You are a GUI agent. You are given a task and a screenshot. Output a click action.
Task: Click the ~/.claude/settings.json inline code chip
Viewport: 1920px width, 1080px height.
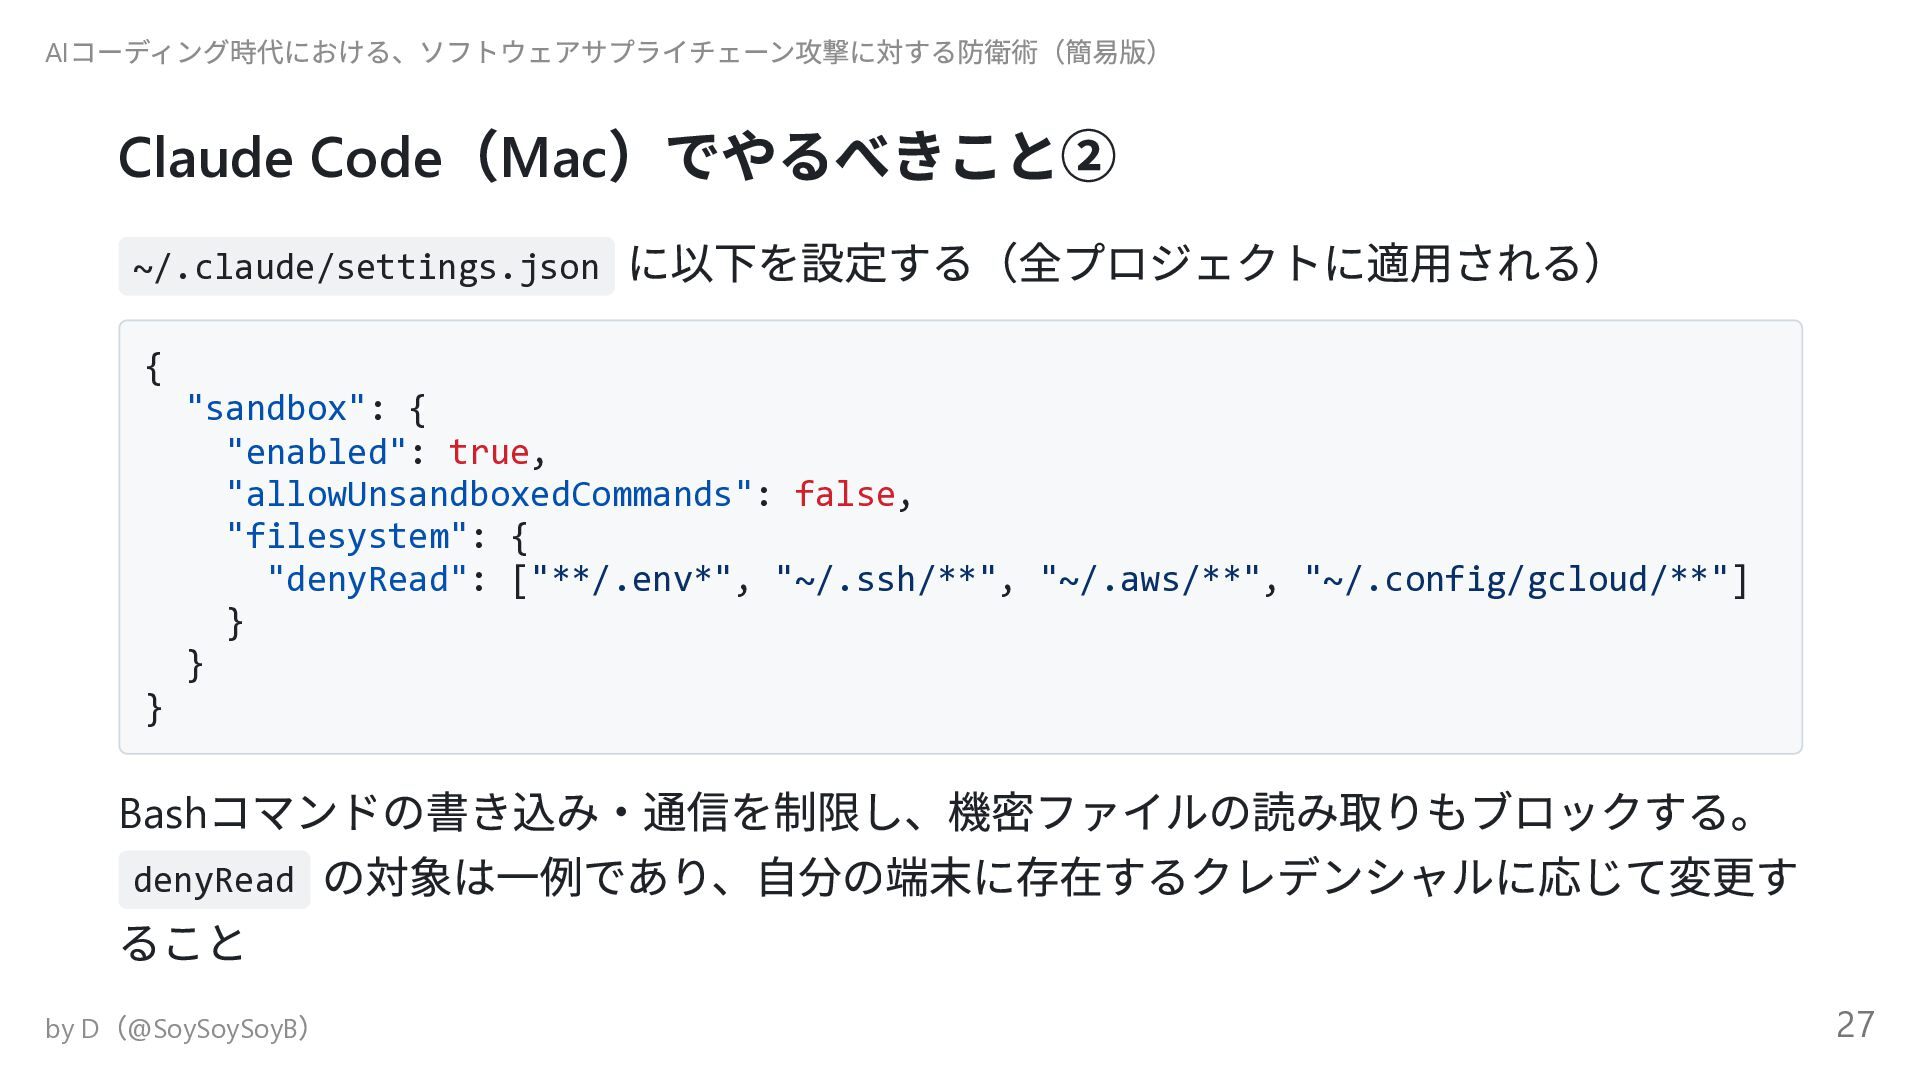click(x=366, y=267)
